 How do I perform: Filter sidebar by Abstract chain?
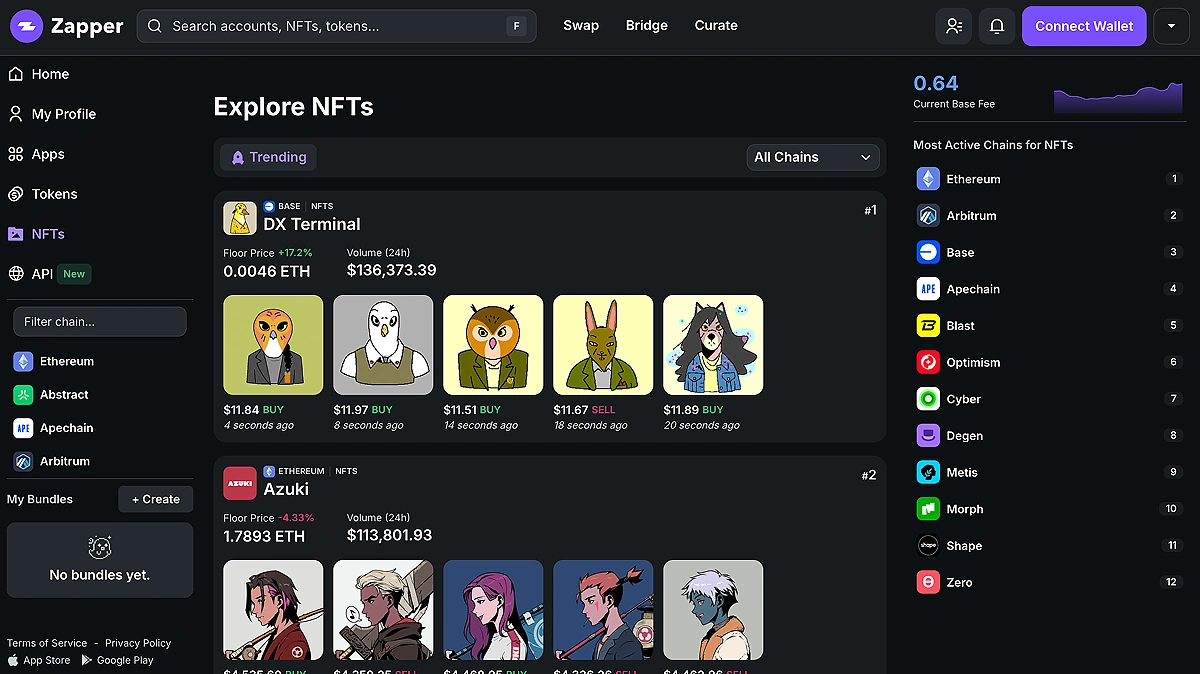(x=64, y=395)
